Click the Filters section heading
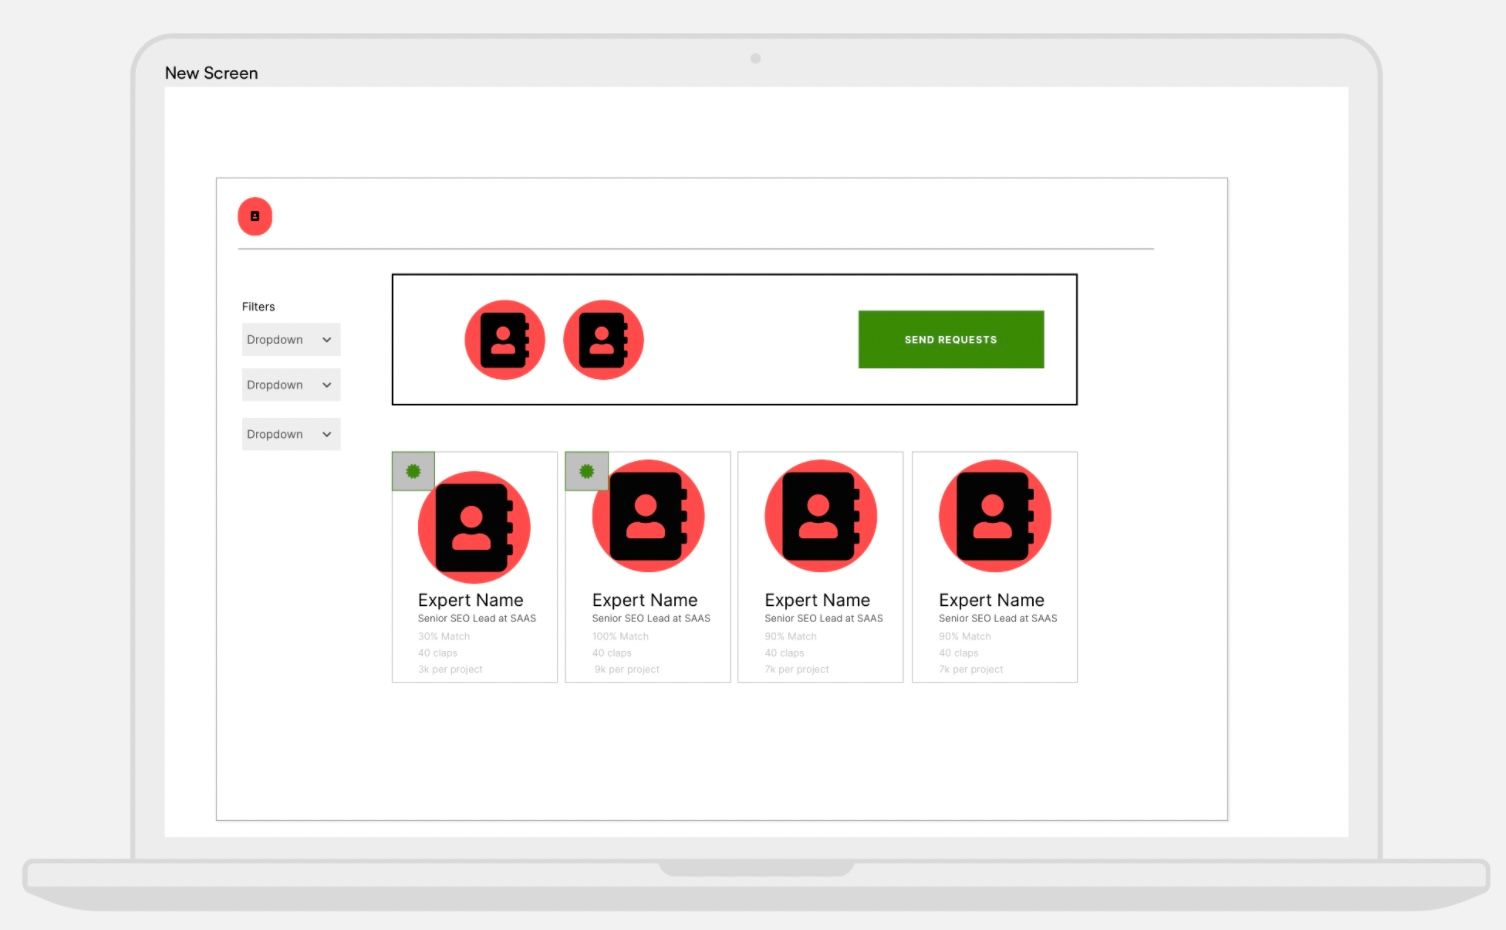 coord(258,306)
